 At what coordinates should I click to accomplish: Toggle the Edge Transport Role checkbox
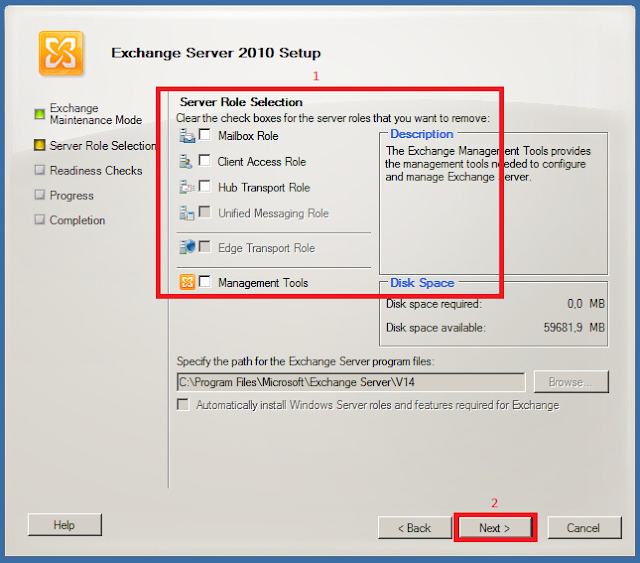coord(204,247)
